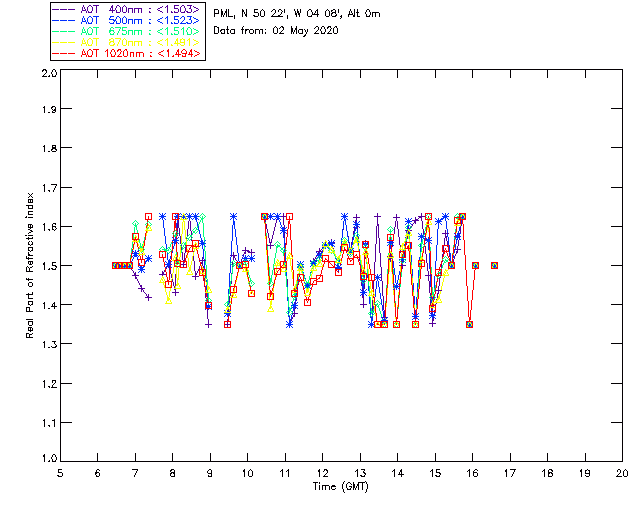Click the 'Time (GMT)' x-axis title
This screenshot has width=640, height=512.
click(341, 486)
